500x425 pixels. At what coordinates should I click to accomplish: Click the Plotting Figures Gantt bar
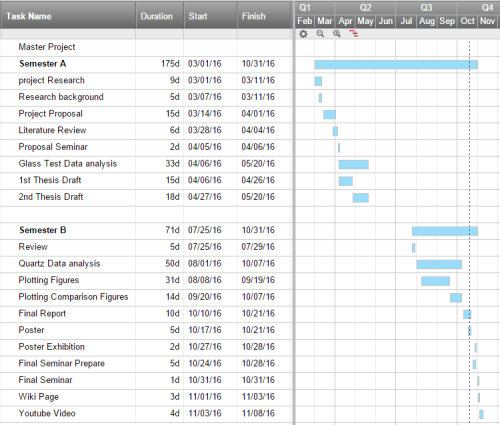tap(435, 281)
